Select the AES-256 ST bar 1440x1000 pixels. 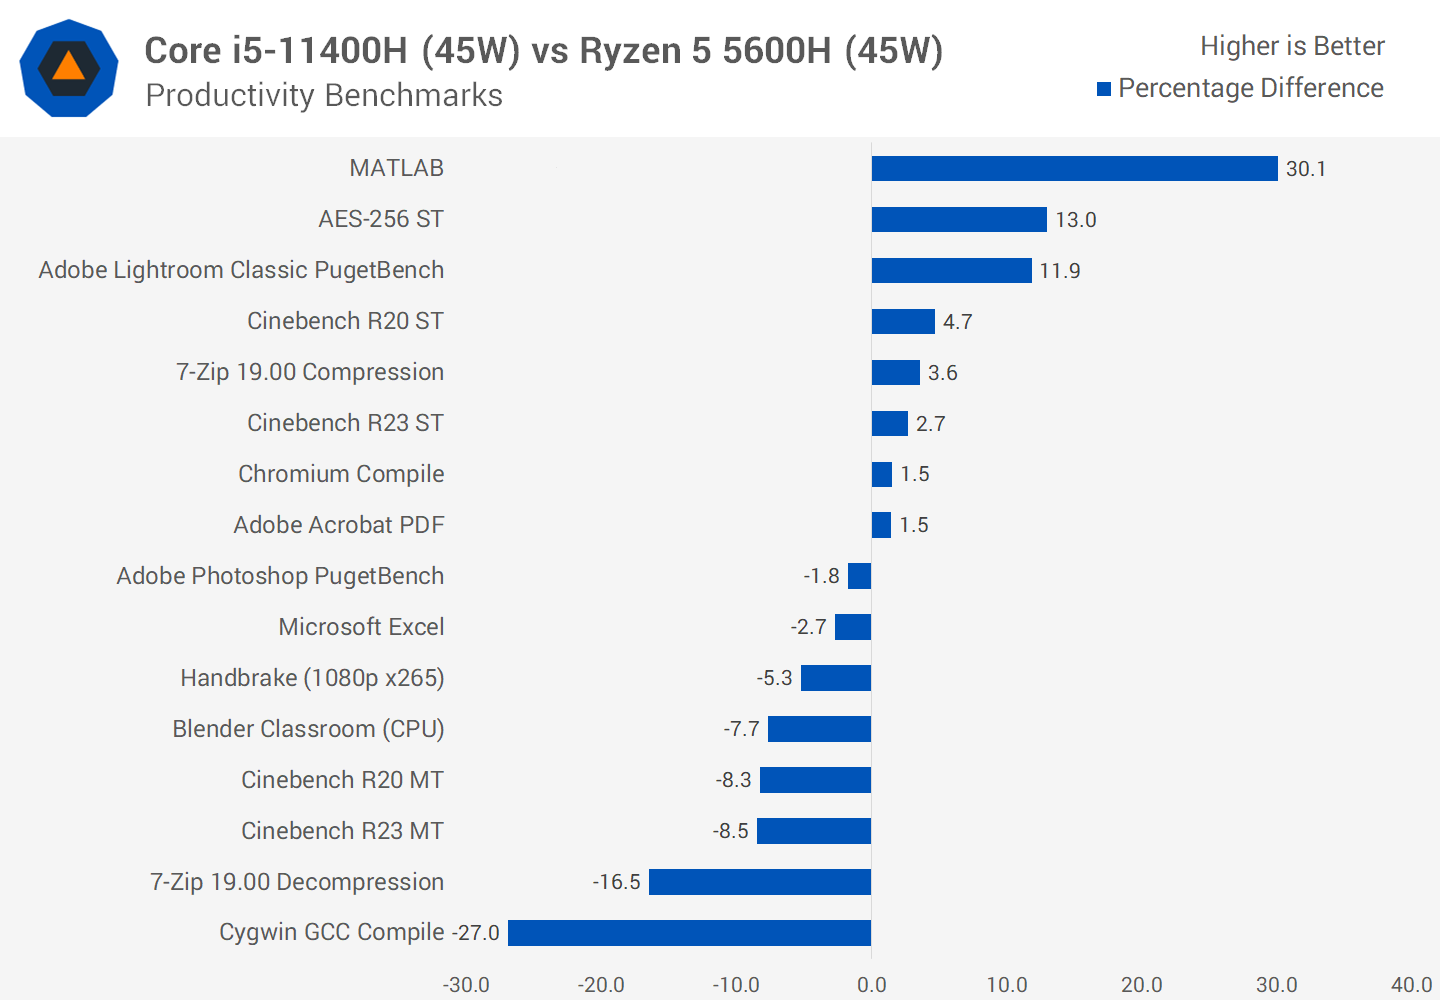959,220
